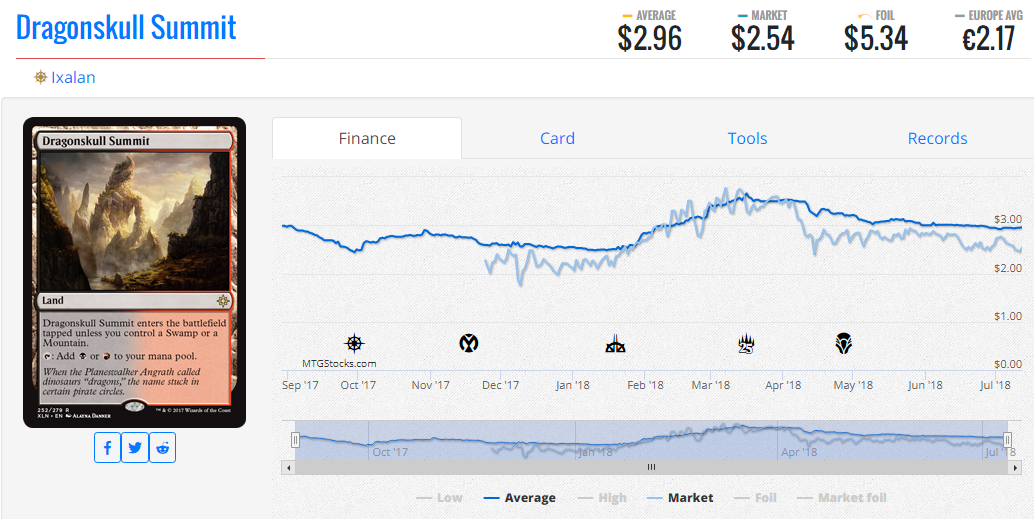Open the Ixalan set link
Screen dimensions: 1034x519
click(x=73, y=77)
